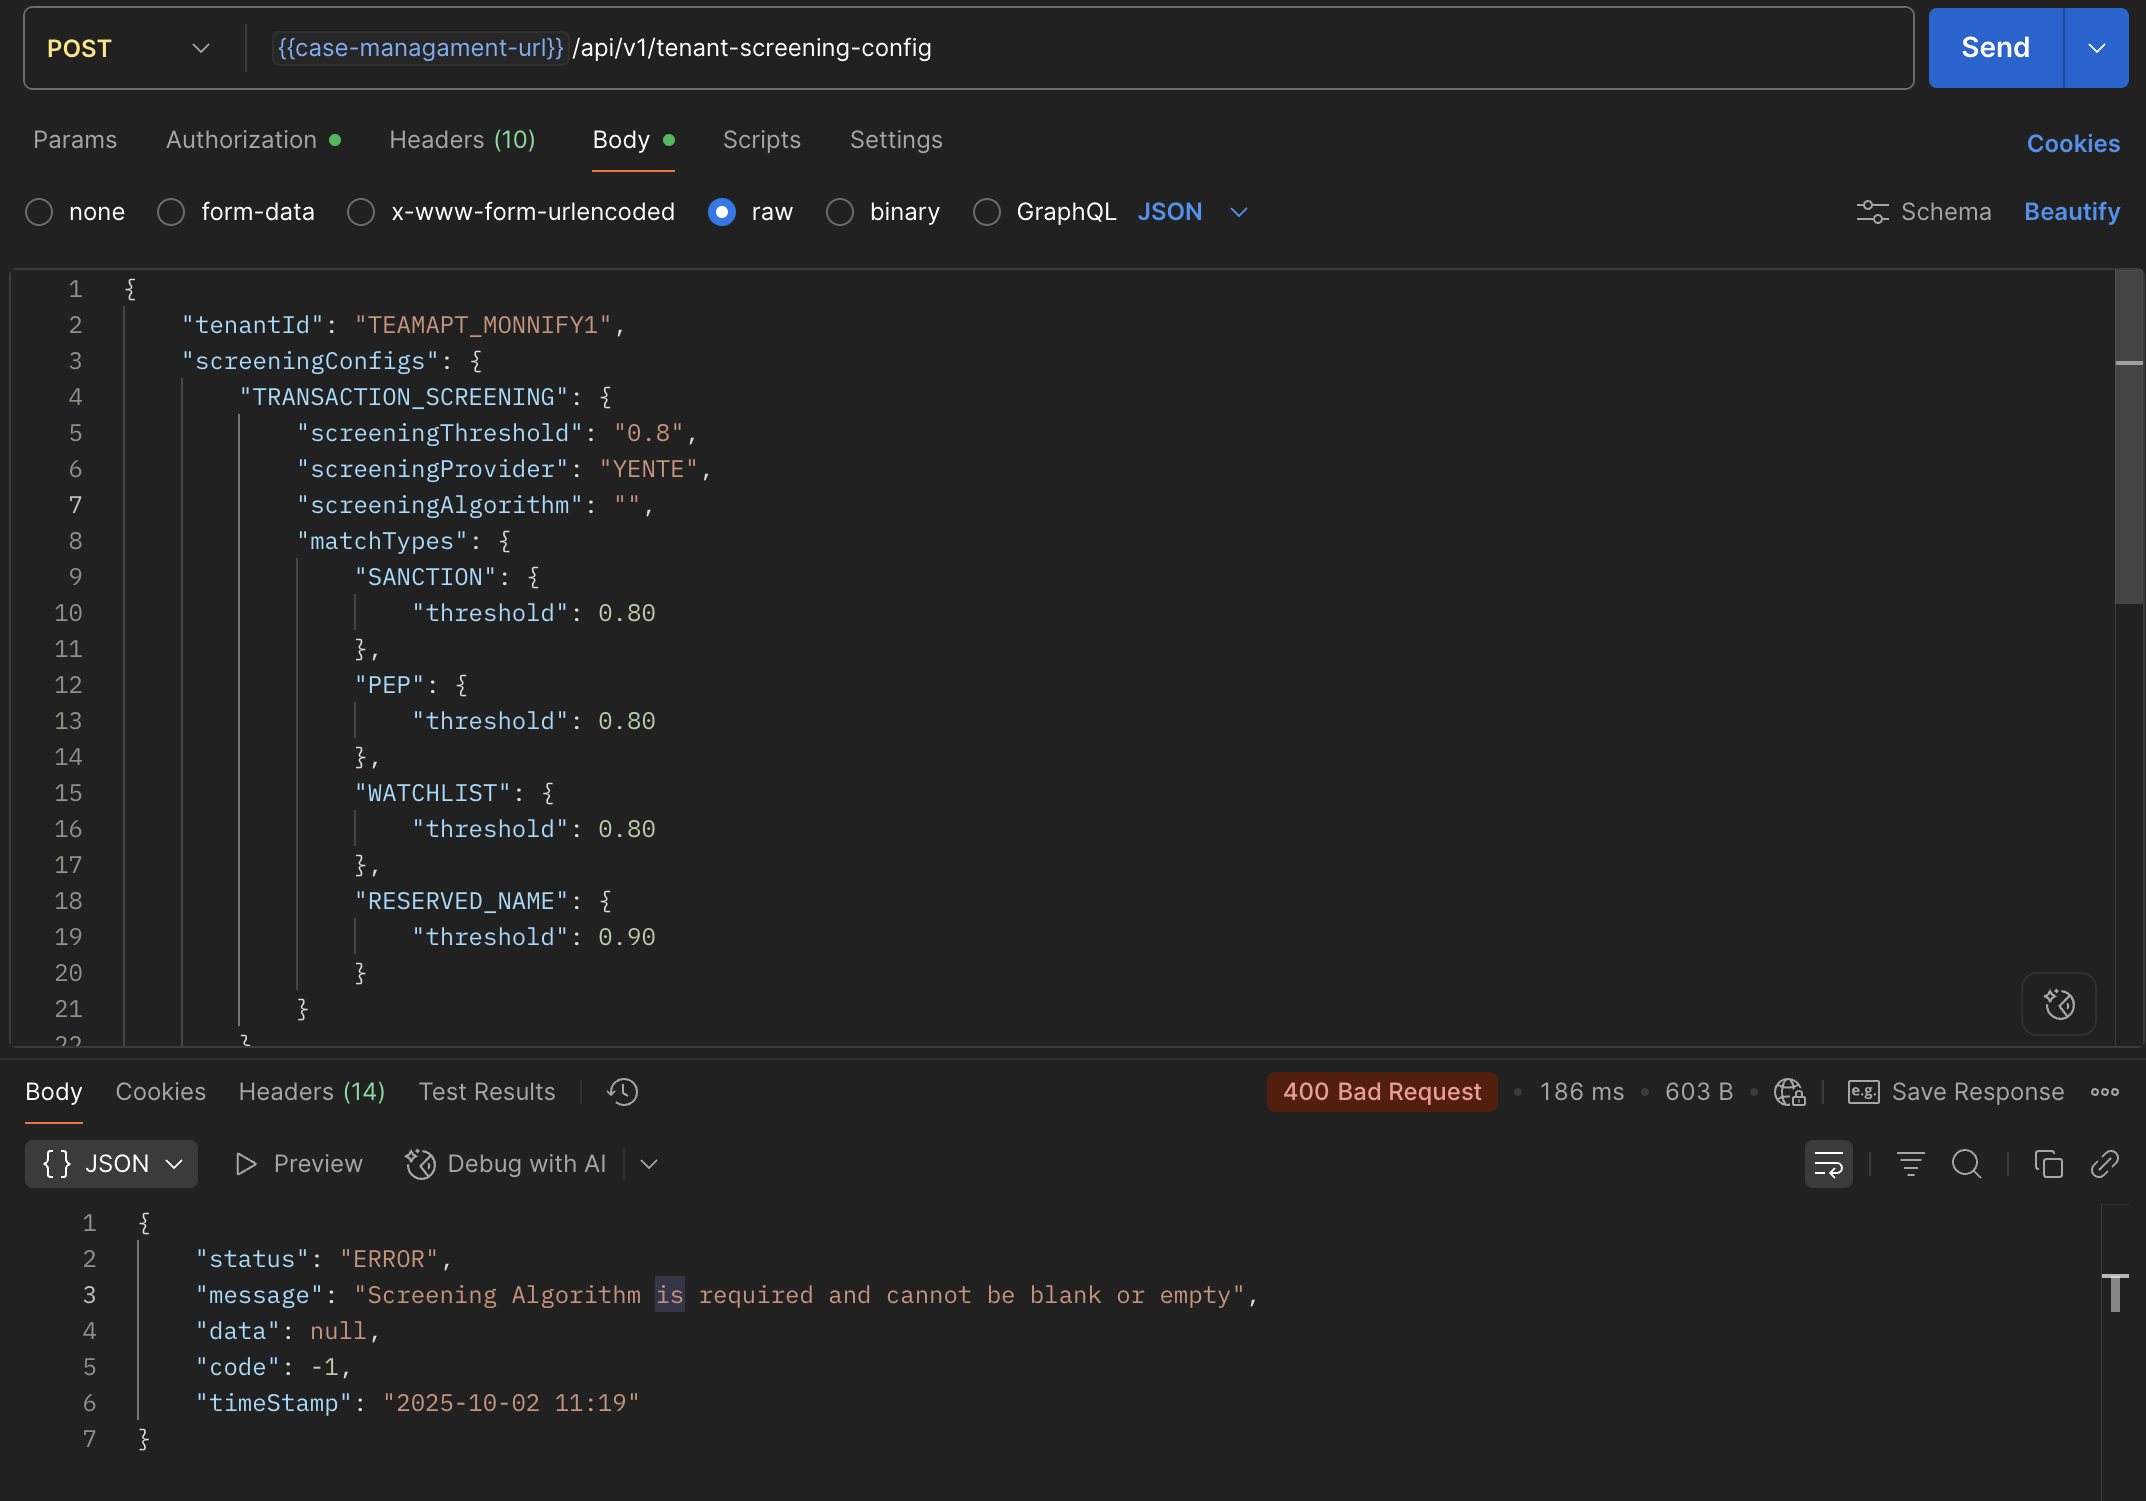The width and height of the screenshot is (2146, 1501).
Task: Click the copy response link icon
Action: (2104, 1164)
